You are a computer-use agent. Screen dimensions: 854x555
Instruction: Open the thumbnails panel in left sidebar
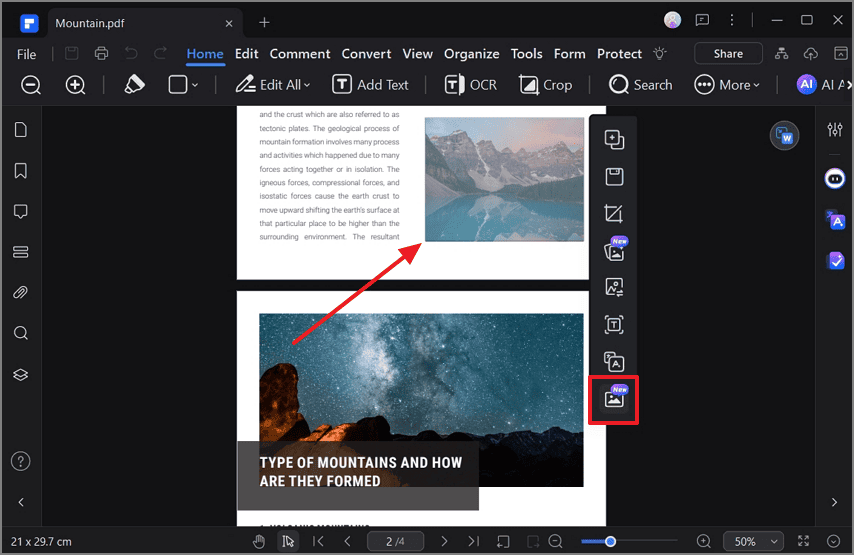coord(21,130)
